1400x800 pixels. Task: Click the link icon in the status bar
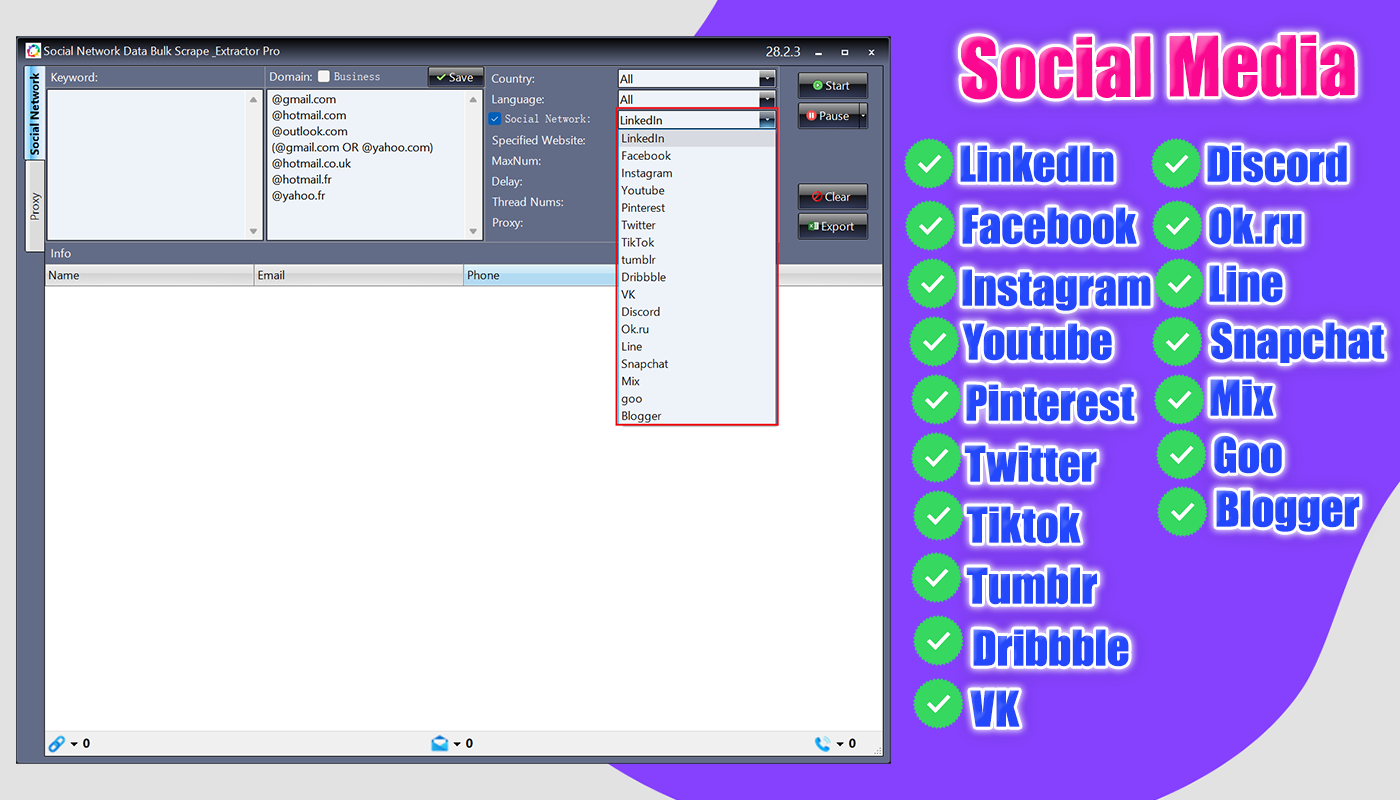pos(57,743)
